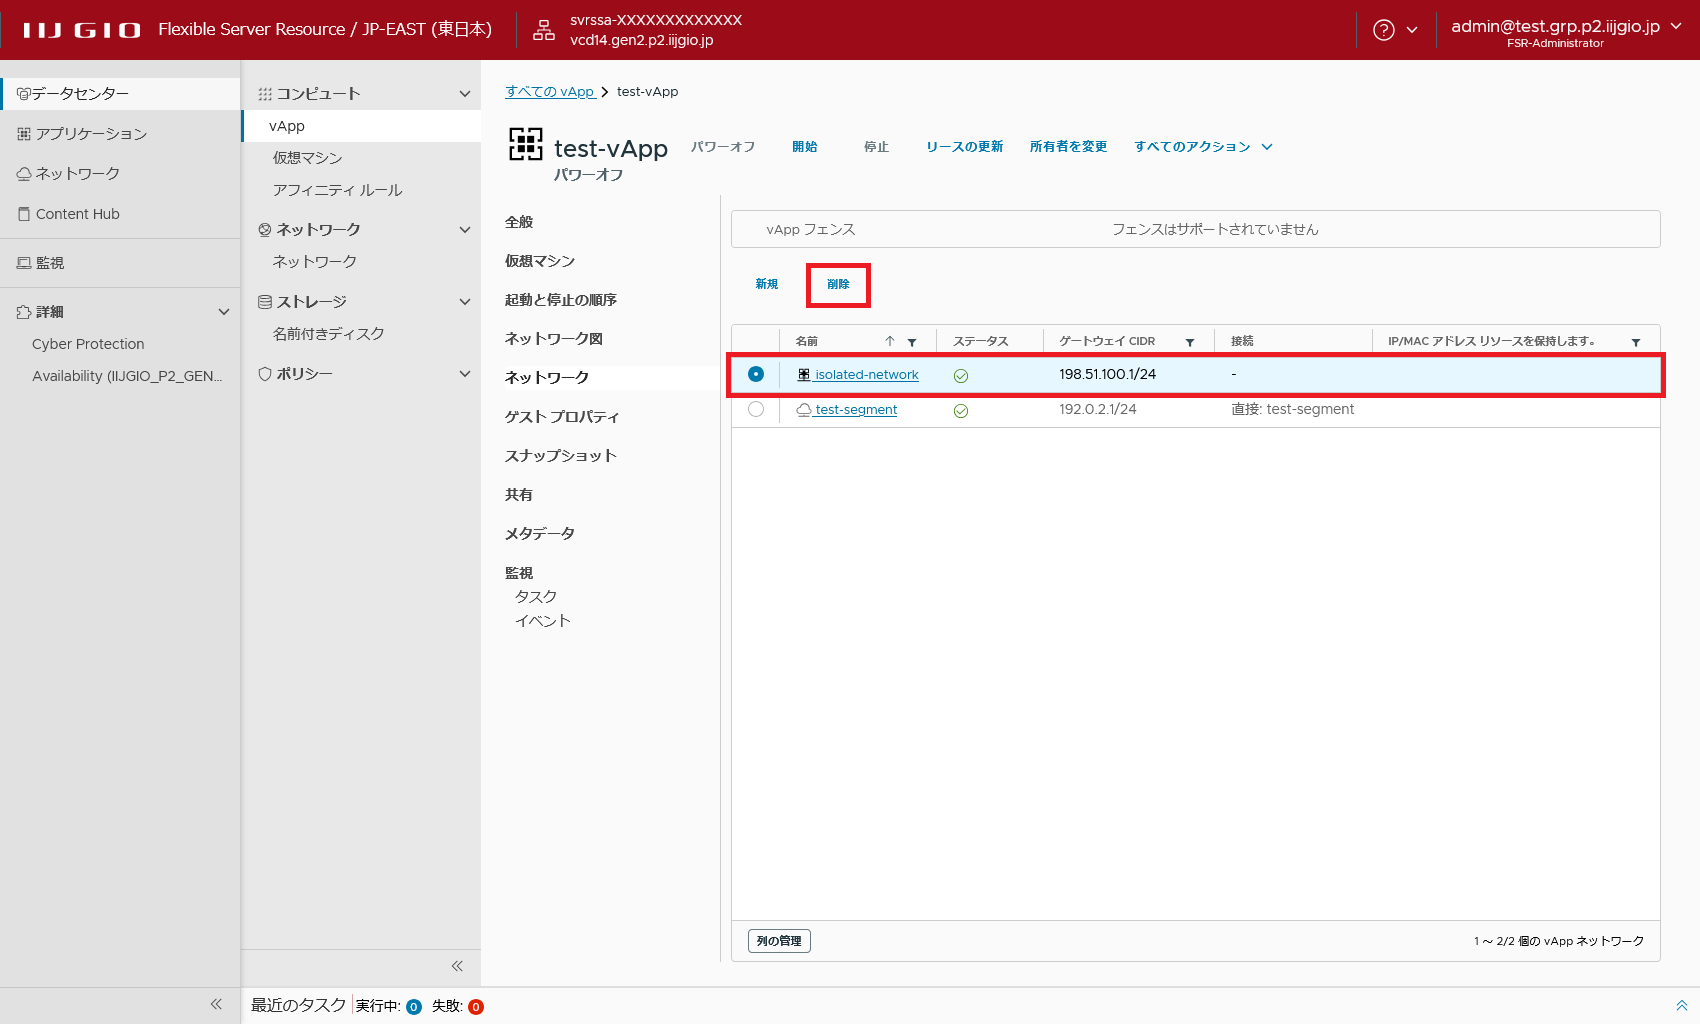Click the 列の管理 button
Image resolution: width=1700 pixels, height=1024 pixels.
point(779,941)
